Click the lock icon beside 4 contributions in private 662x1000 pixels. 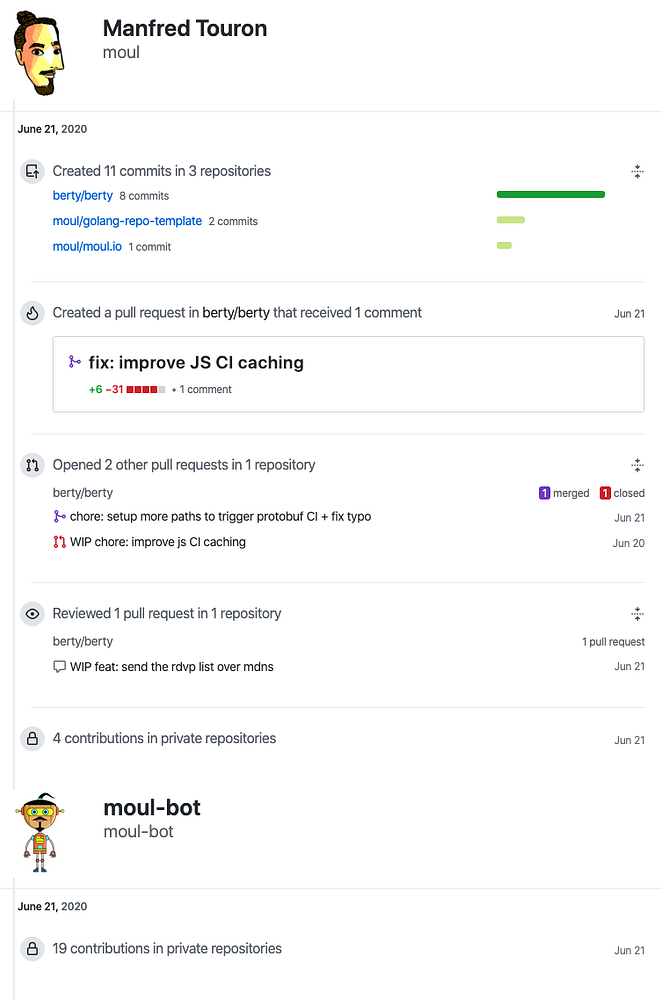click(33, 739)
